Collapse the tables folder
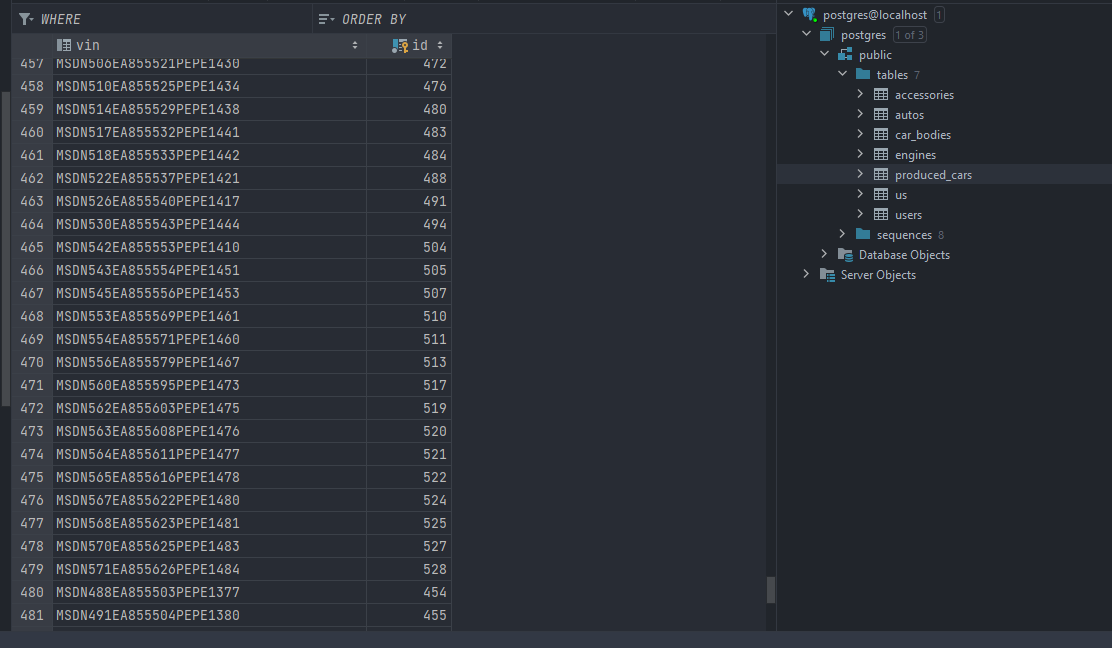The height and width of the screenshot is (648, 1112). pos(842,74)
